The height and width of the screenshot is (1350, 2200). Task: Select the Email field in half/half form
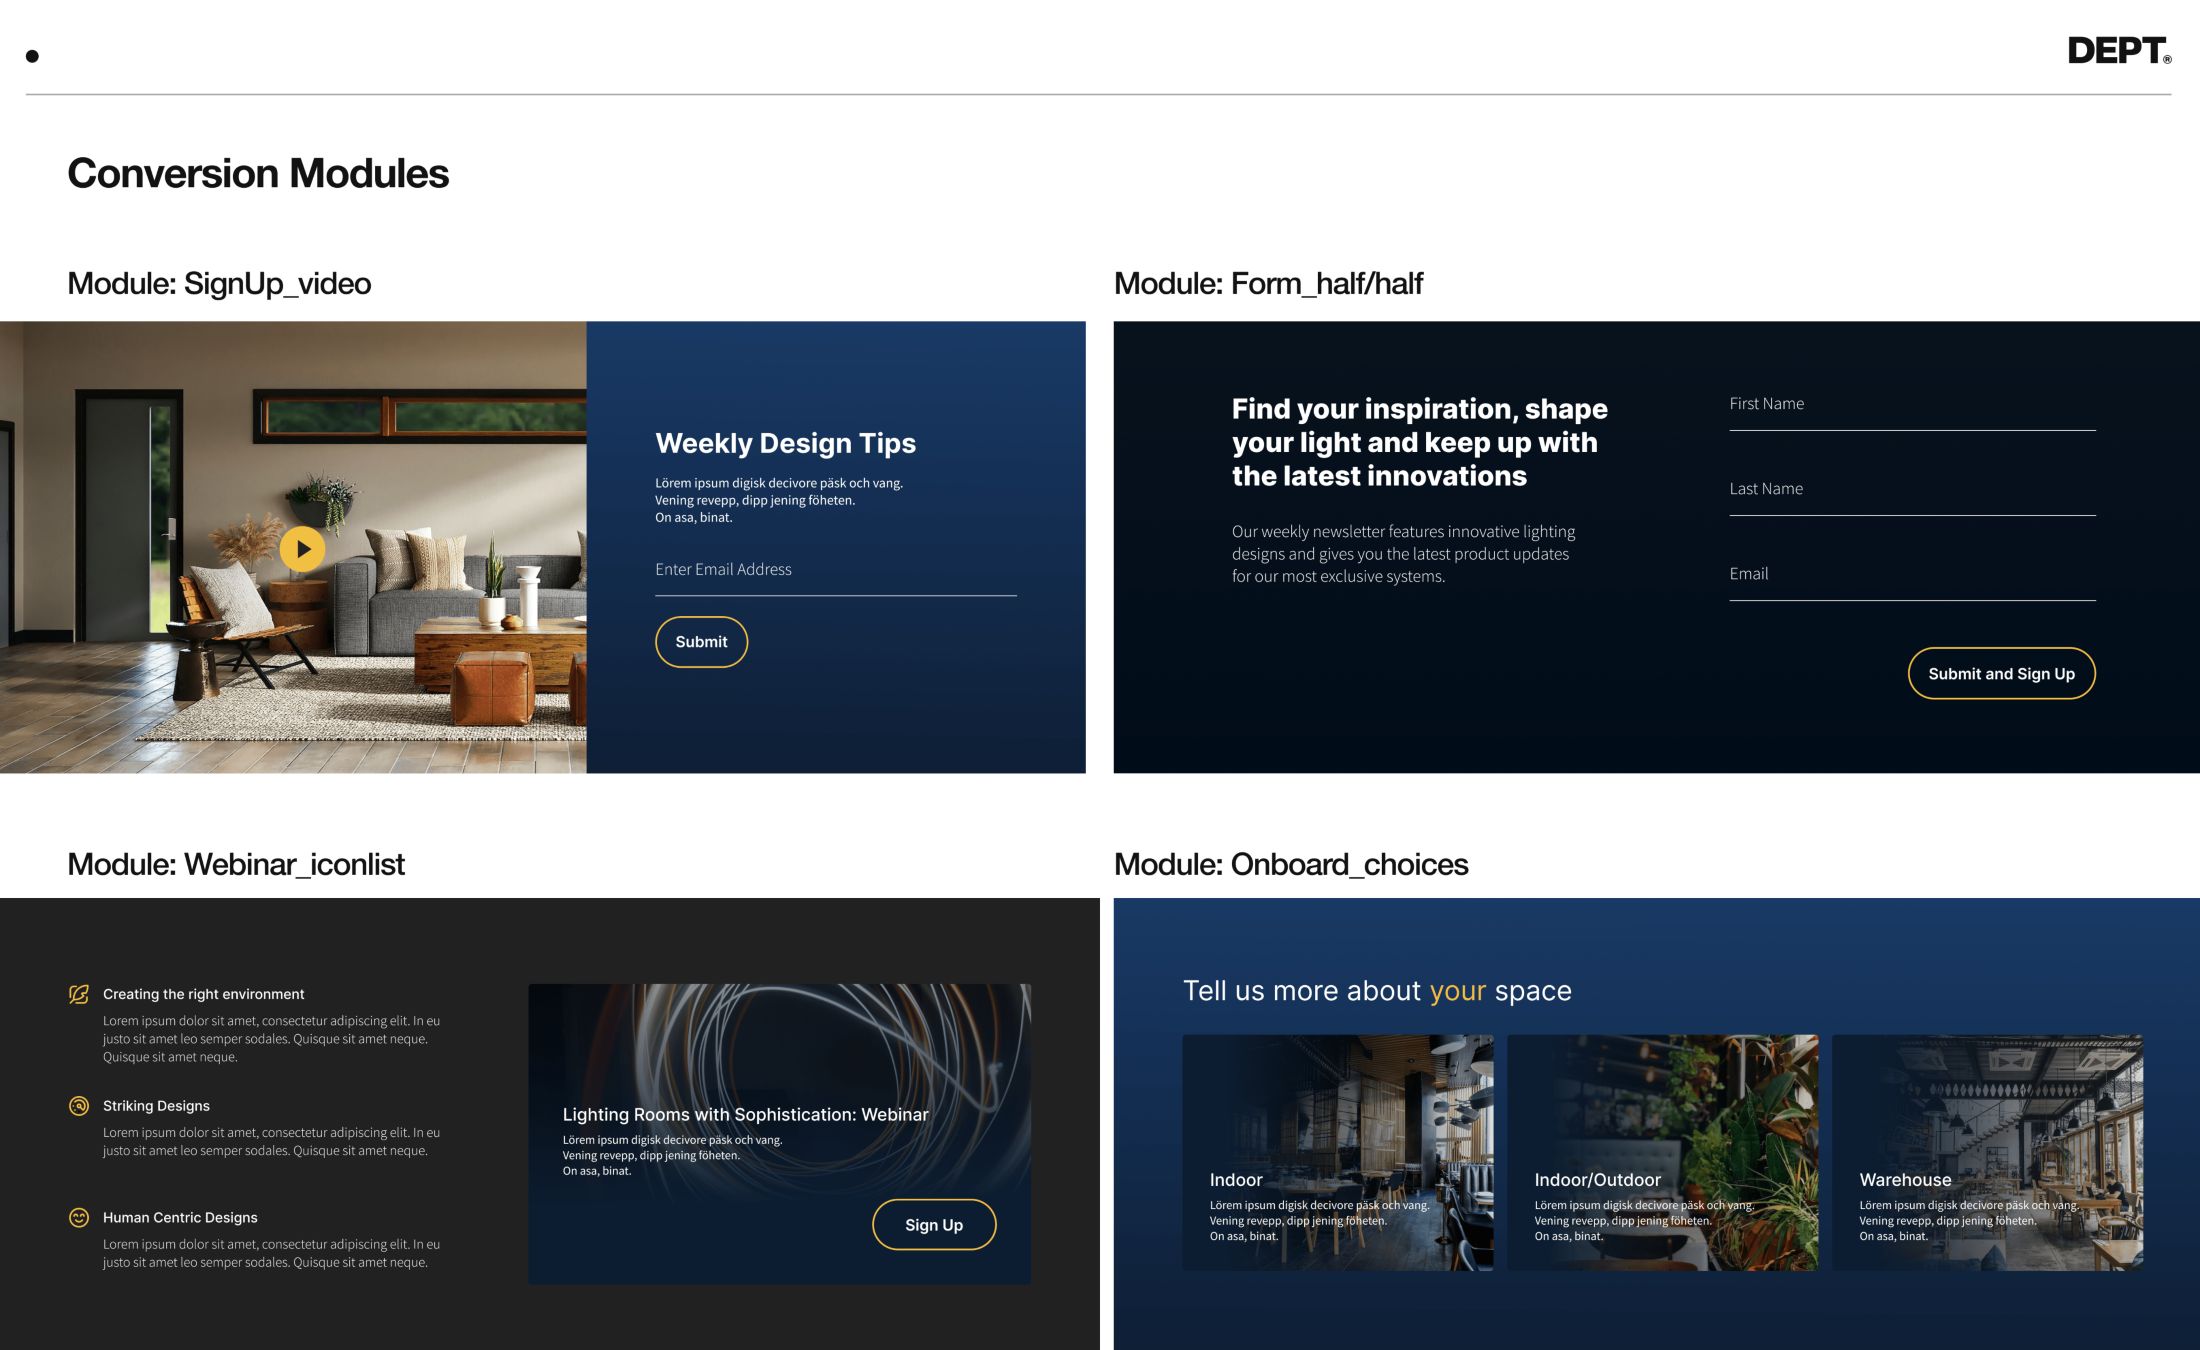[1911, 575]
